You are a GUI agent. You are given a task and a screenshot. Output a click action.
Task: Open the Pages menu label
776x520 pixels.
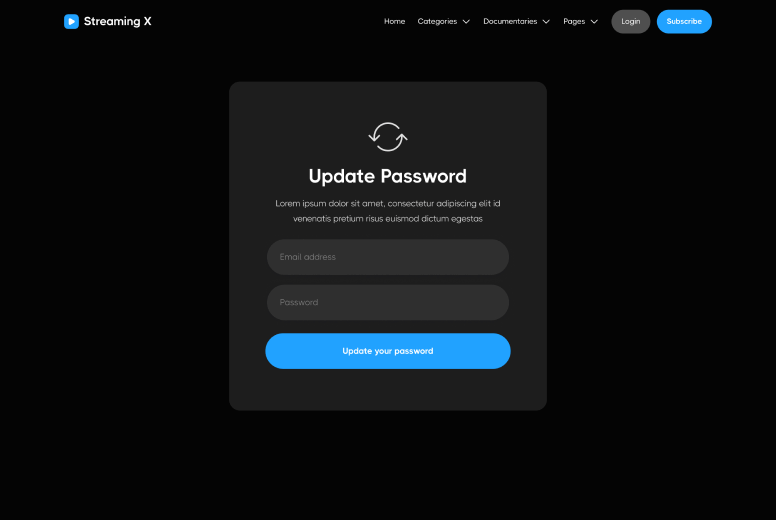[x=574, y=21]
